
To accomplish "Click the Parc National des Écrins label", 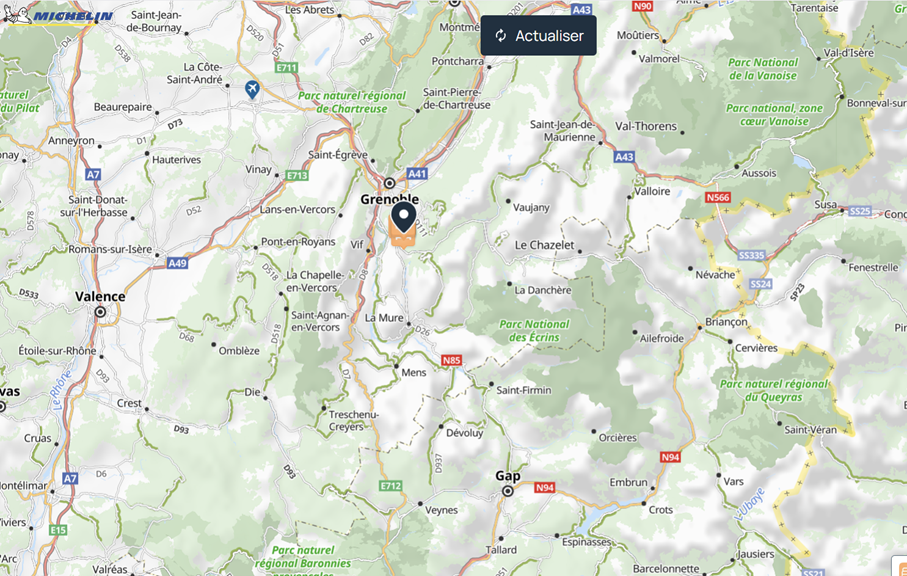I will pyautogui.click(x=534, y=331).
